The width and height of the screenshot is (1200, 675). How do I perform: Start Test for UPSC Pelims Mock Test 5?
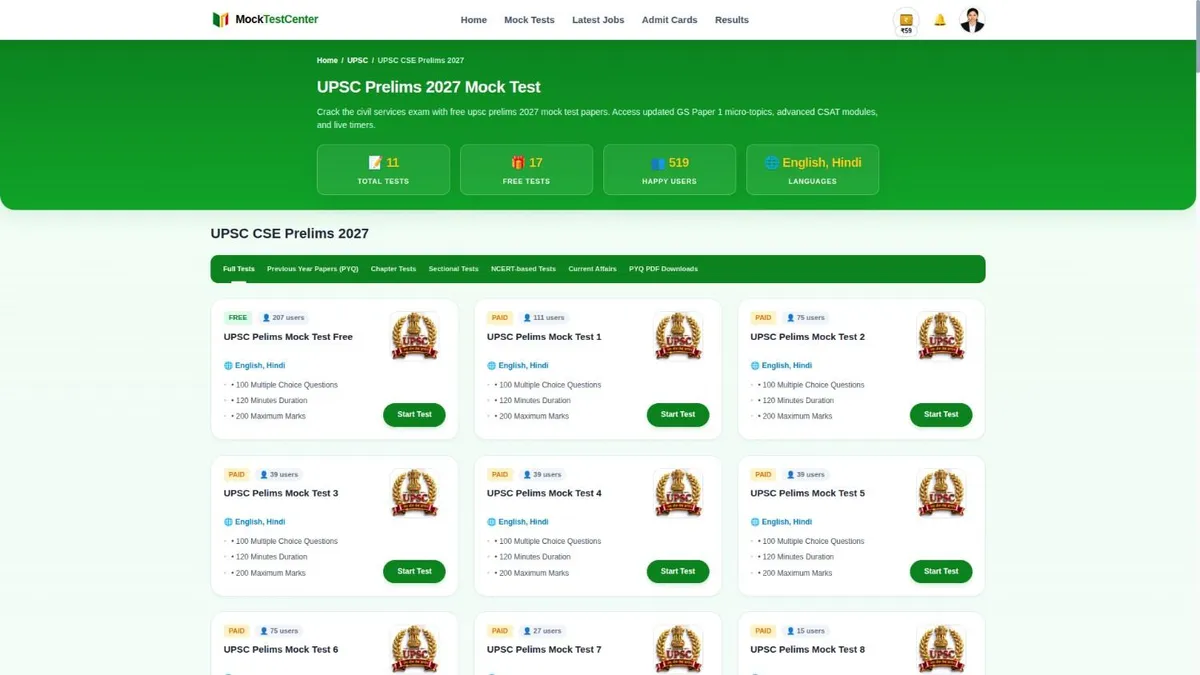tap(941, 572)
